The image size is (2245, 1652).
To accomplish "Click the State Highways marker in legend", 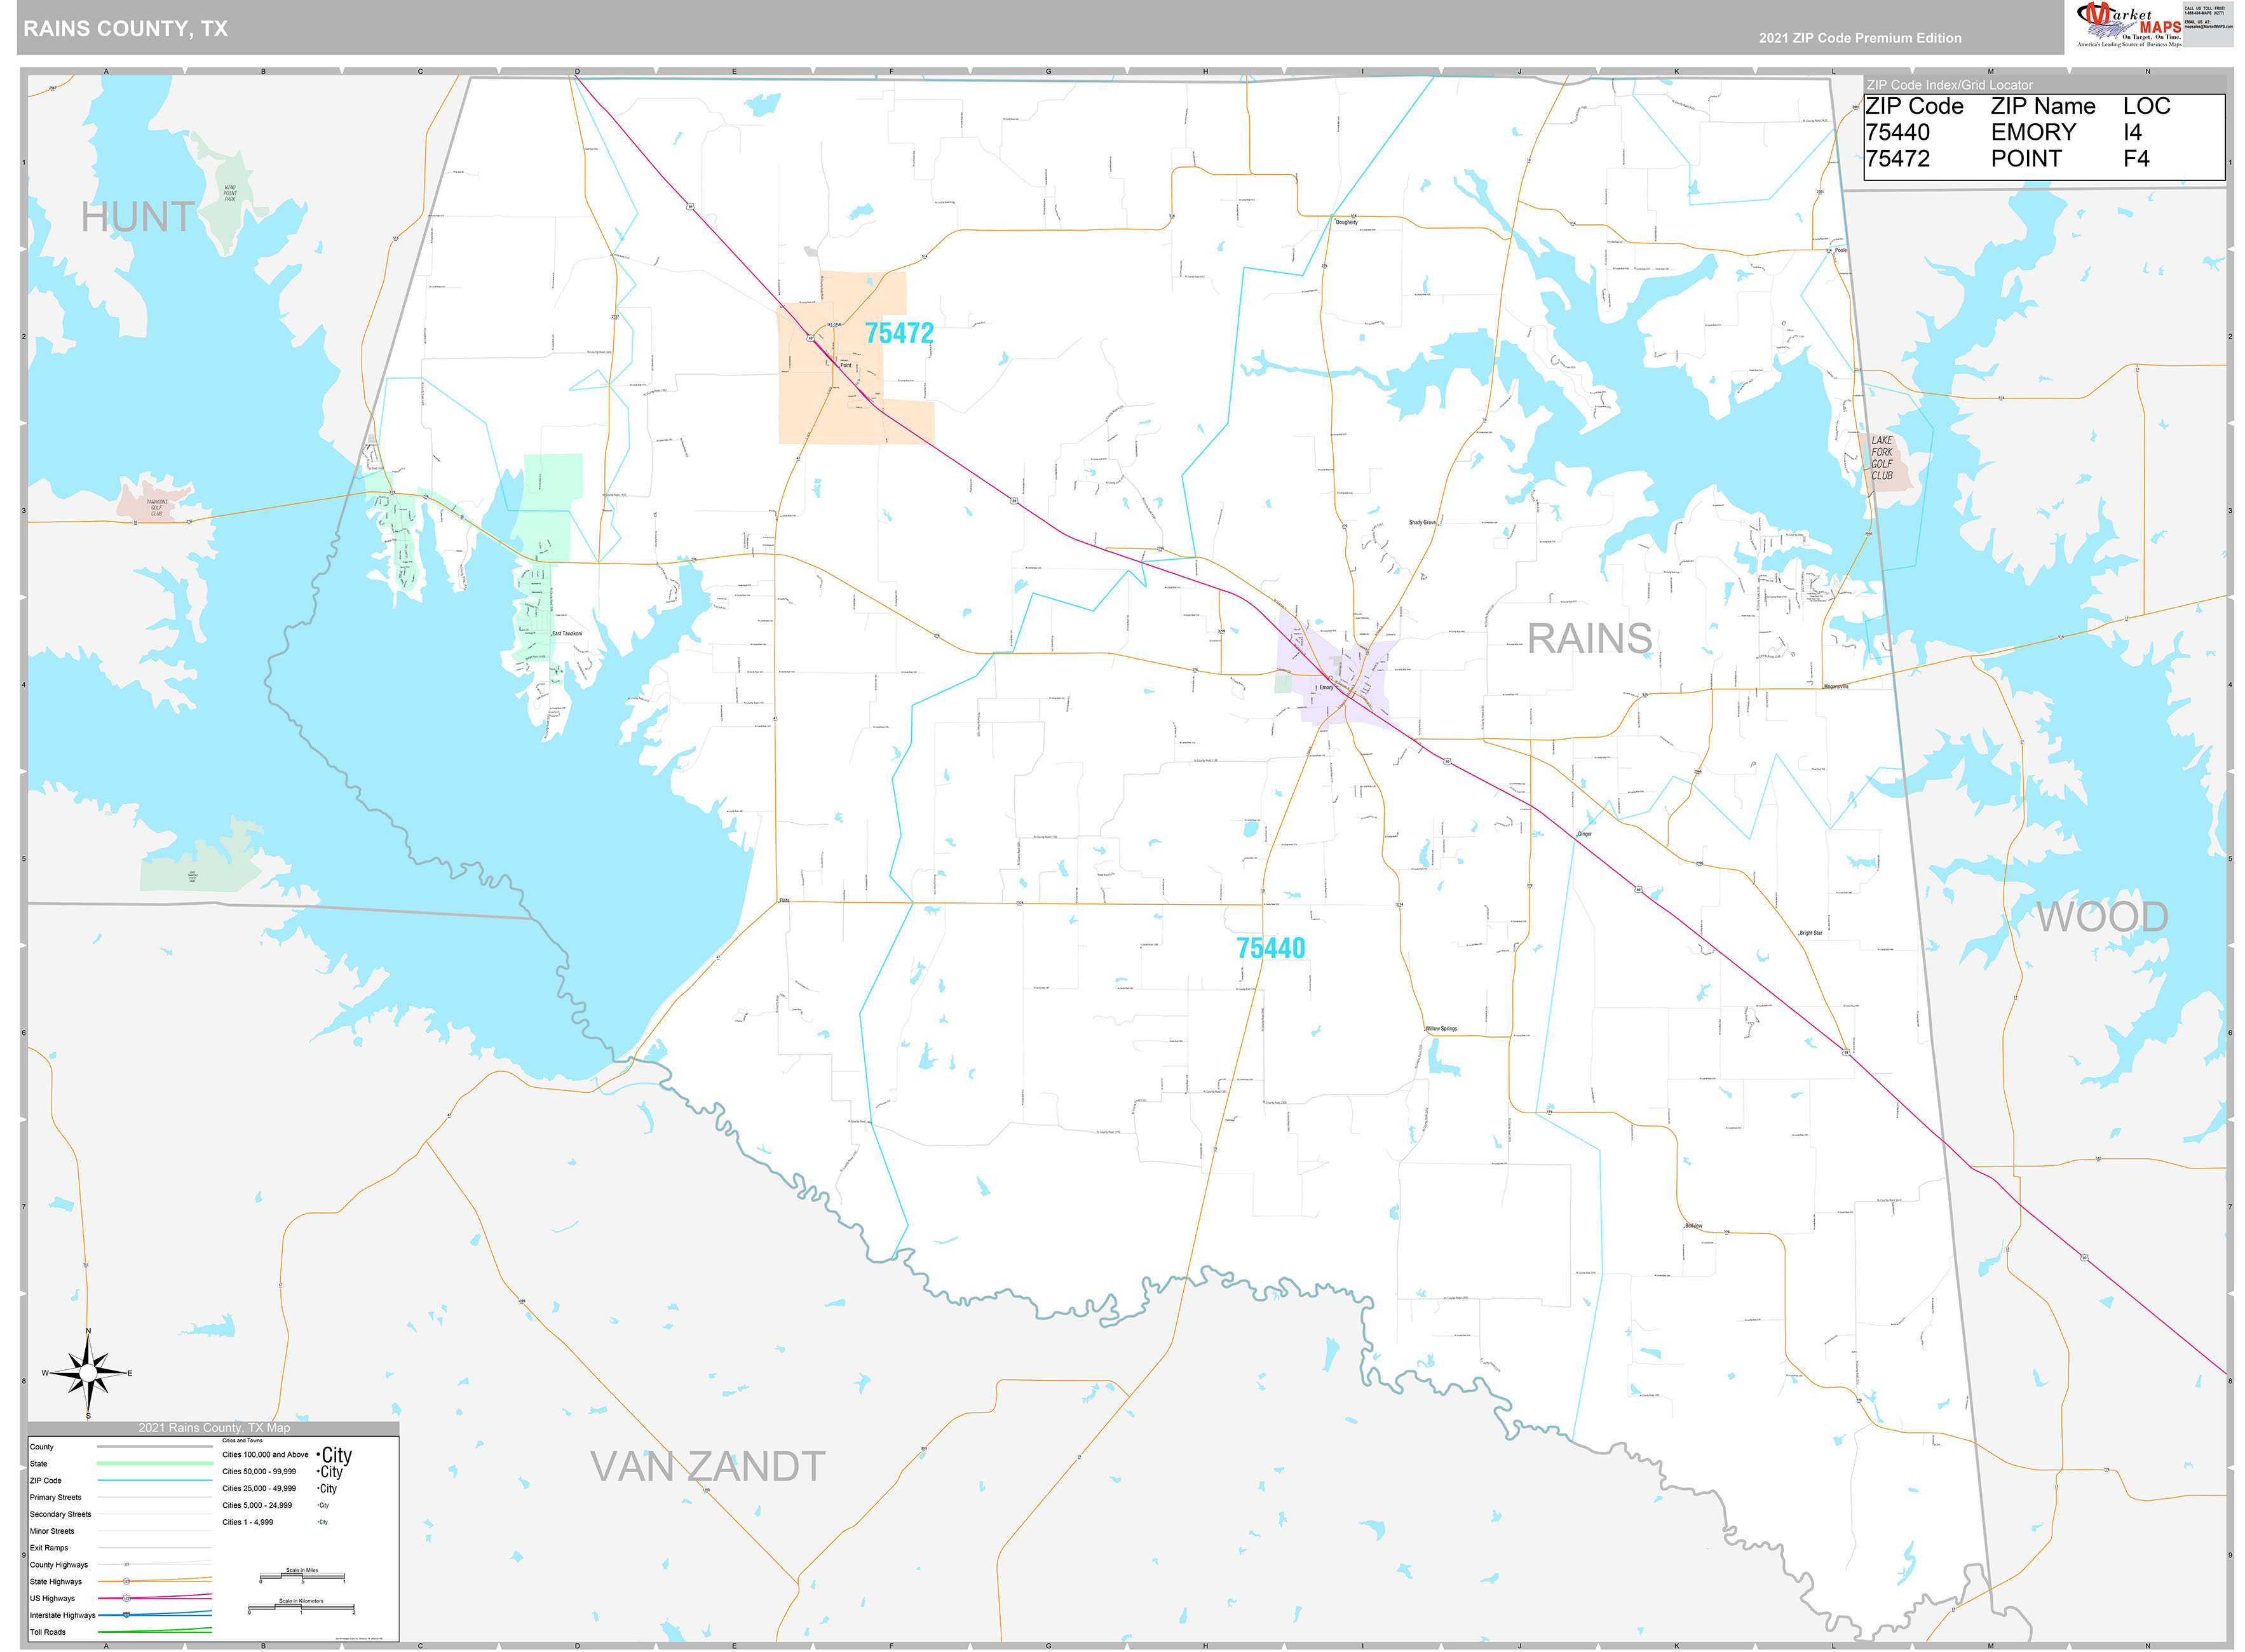I will (127, 1582).
